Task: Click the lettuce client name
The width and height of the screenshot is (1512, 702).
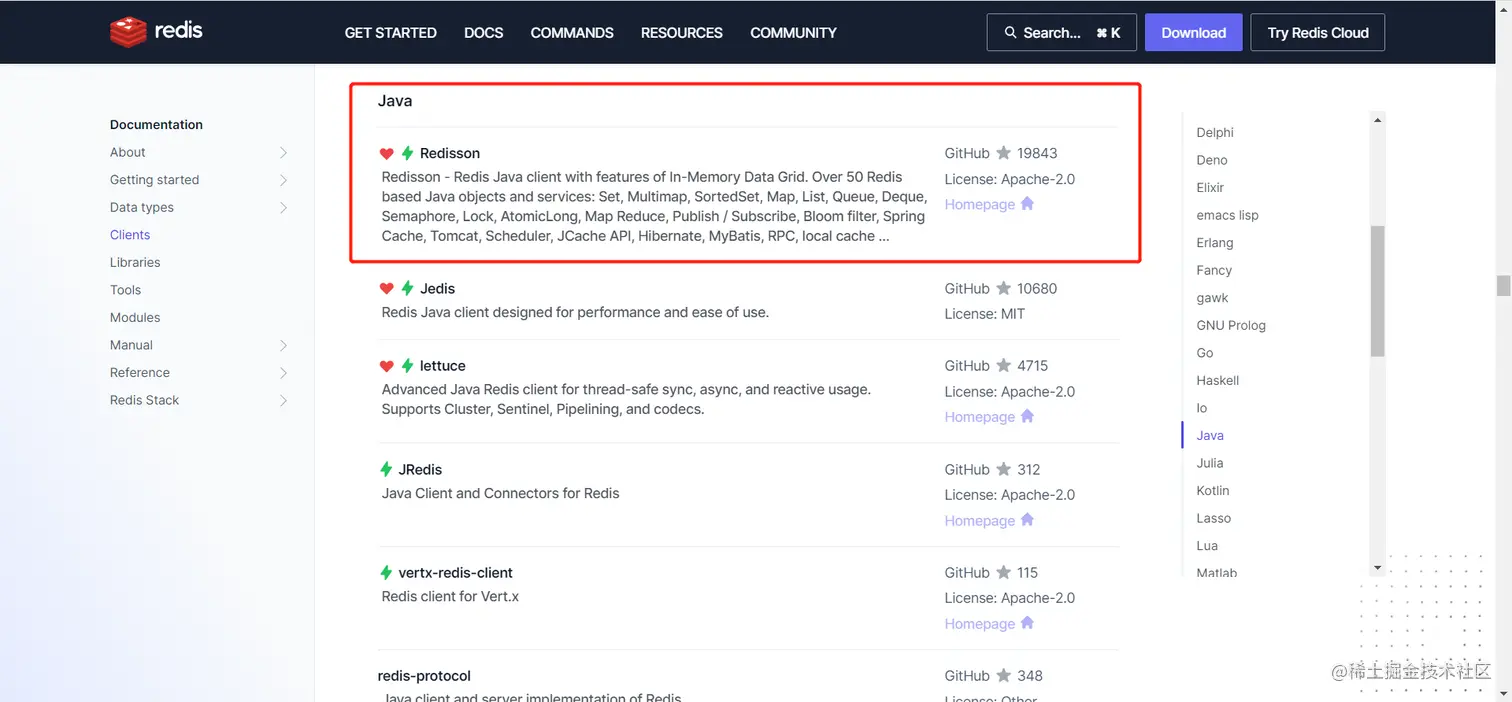Action: (x=443, y=366)
